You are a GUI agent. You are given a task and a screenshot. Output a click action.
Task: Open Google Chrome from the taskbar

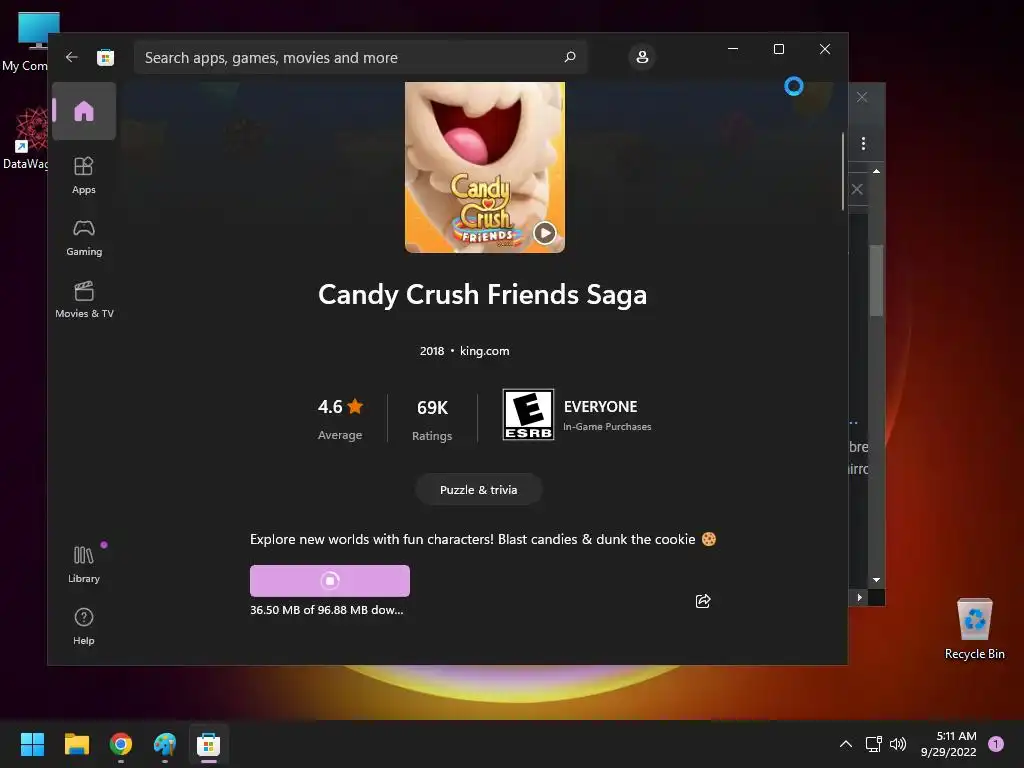[121, 744]
